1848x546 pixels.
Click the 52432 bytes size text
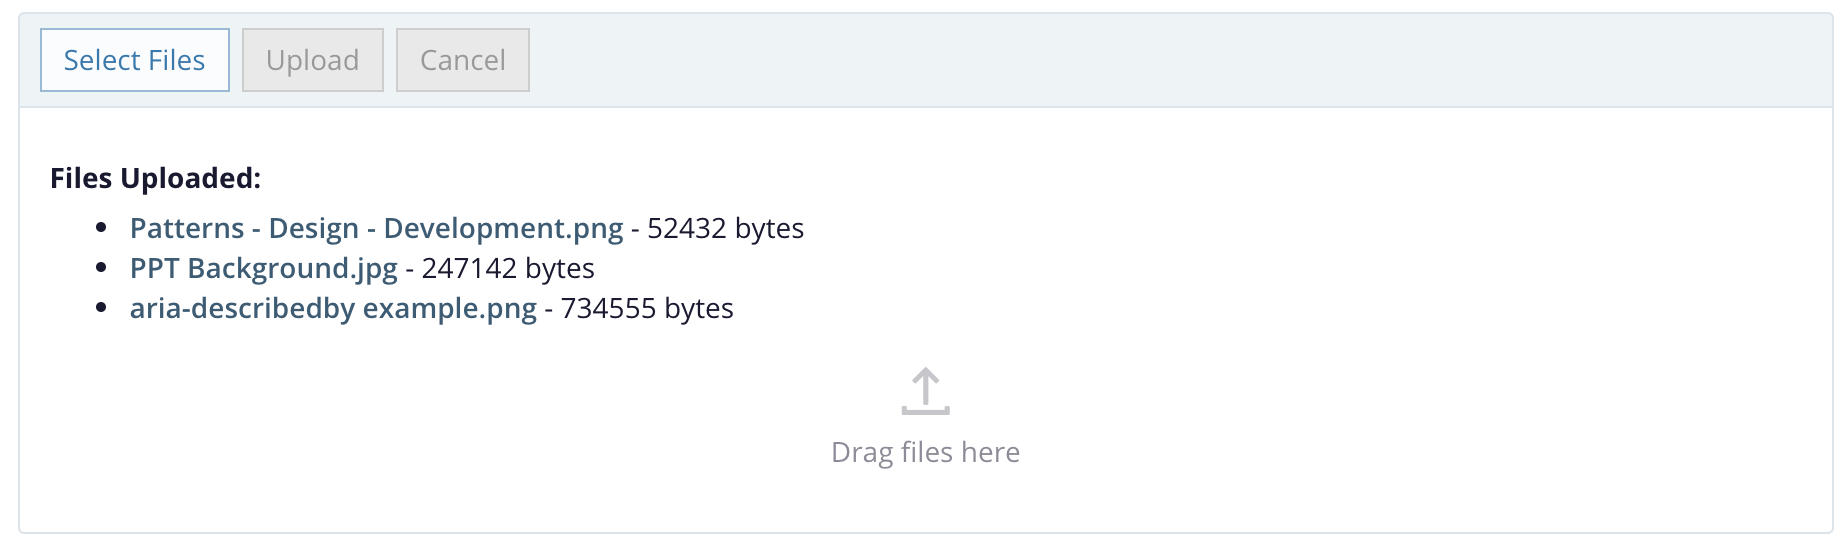(725, 229)
